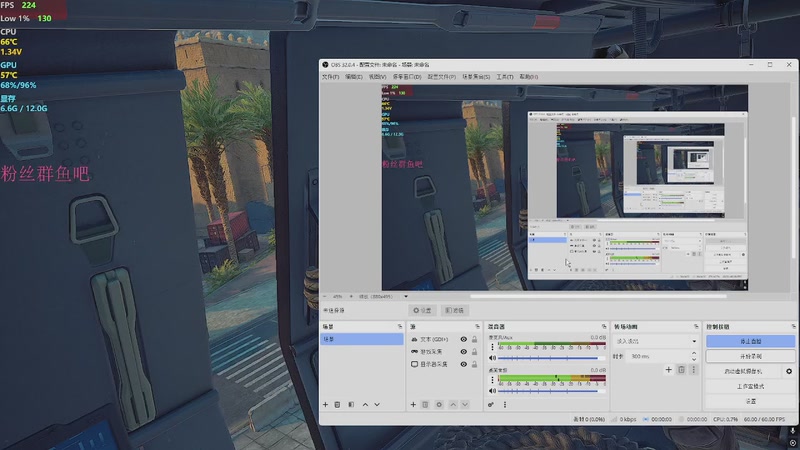Decrease transition duration with the down stepper arrow
Viewport: 800px width, 450px height.
694,359
